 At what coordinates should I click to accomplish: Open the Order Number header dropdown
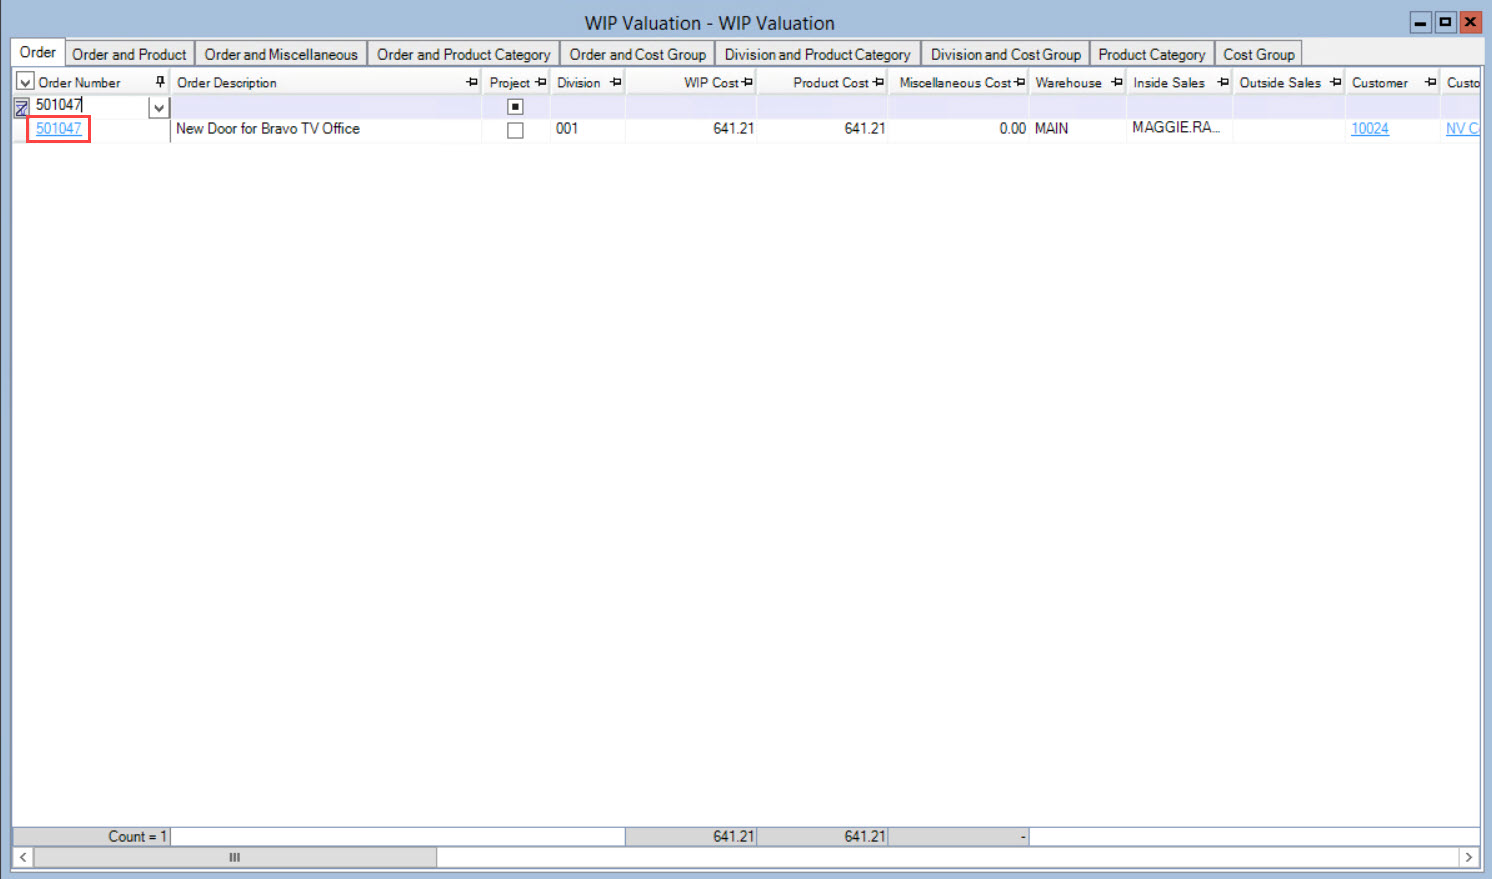pos(25,82)
